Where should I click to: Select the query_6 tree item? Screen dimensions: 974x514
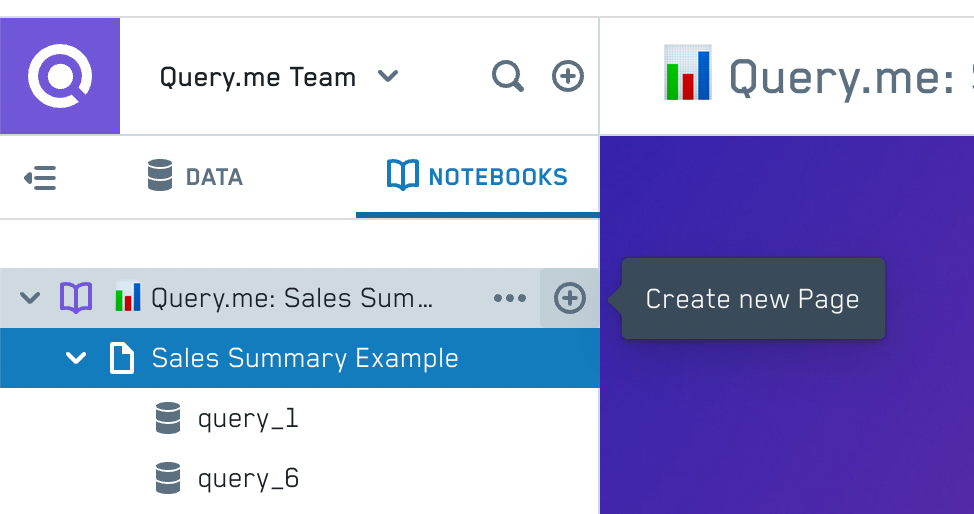click(x=300, y=478)
